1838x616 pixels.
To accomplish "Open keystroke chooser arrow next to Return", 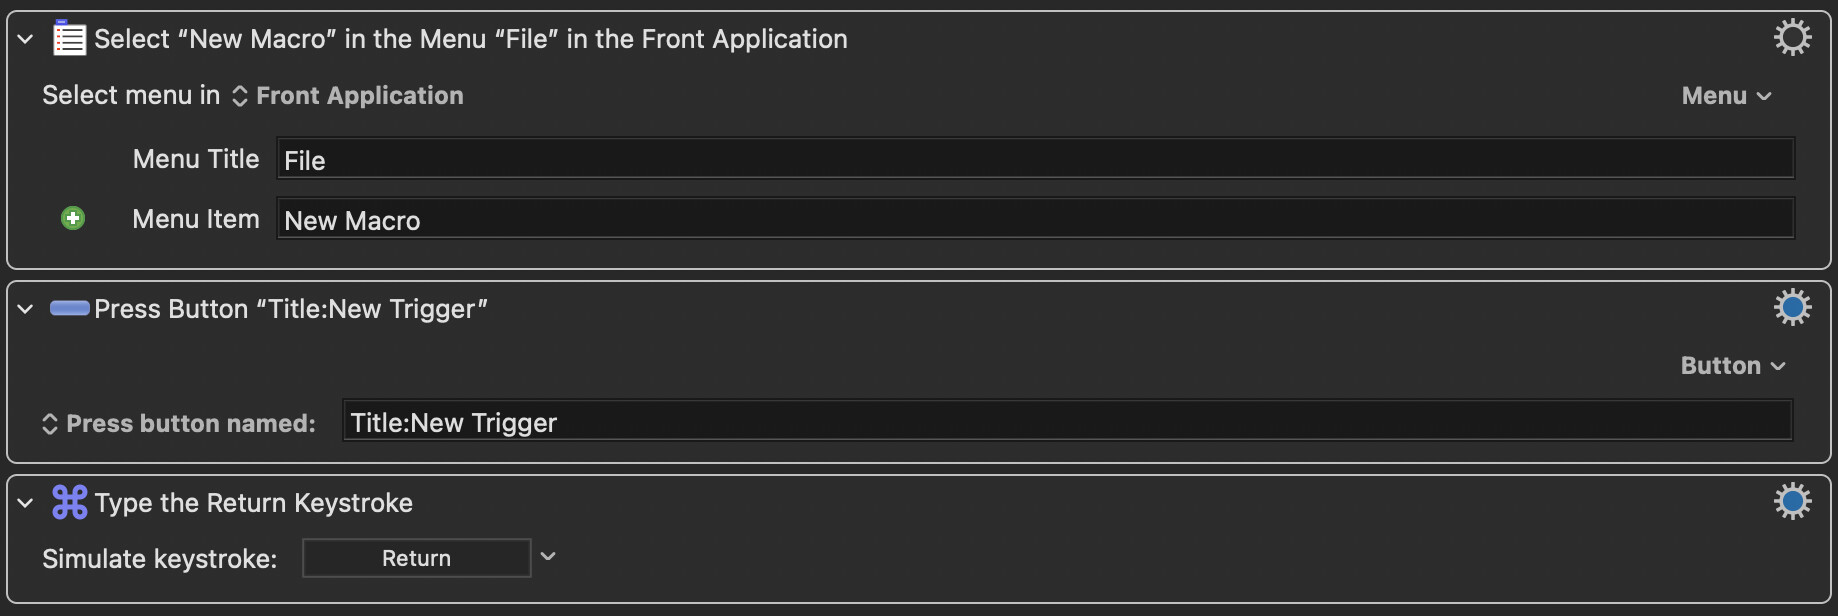I will click(548, 557).
